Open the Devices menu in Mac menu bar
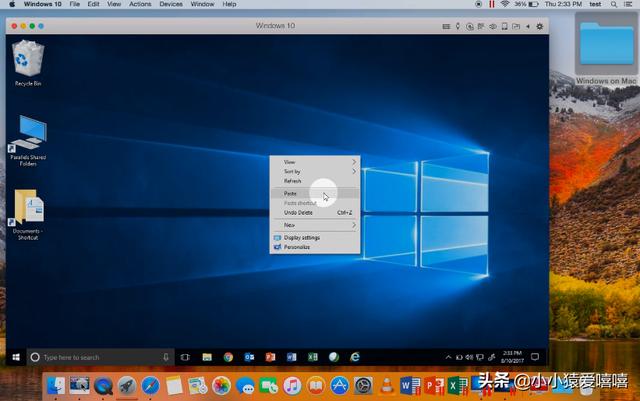 pyautogui.click(x=171, y=4)
